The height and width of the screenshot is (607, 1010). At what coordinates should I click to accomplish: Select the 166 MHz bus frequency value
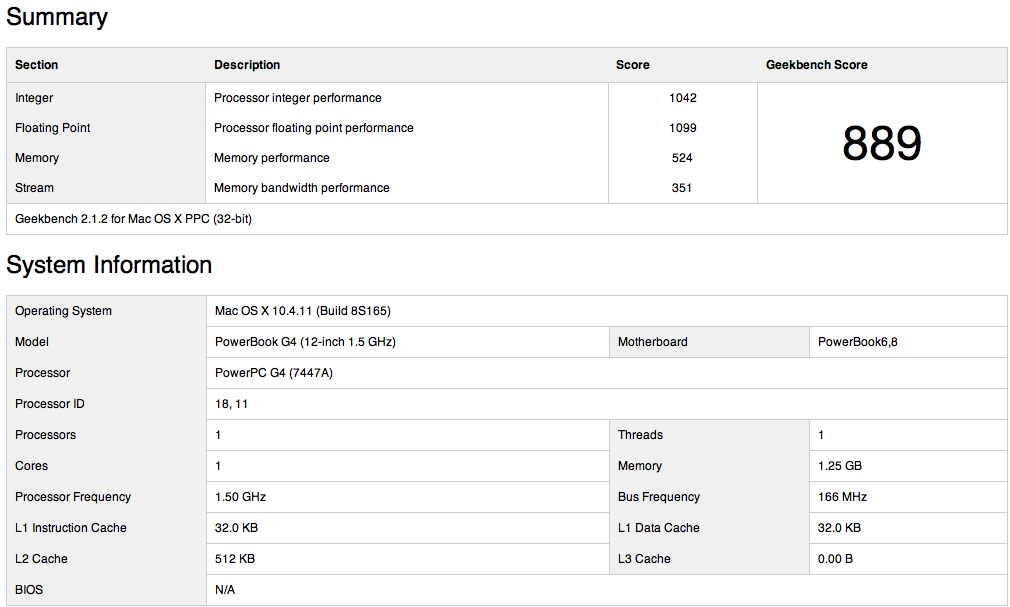tap(843, 497)
